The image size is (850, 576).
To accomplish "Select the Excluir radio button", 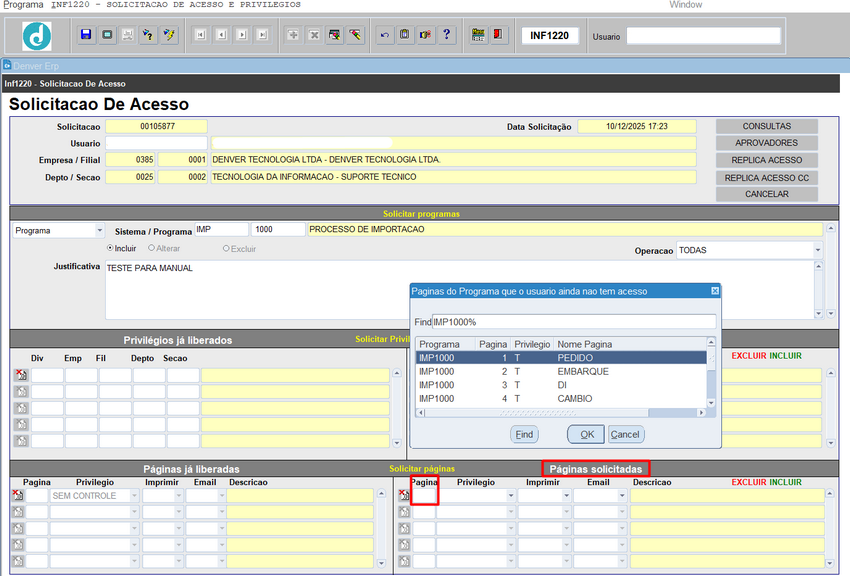I will click(226, 248).
